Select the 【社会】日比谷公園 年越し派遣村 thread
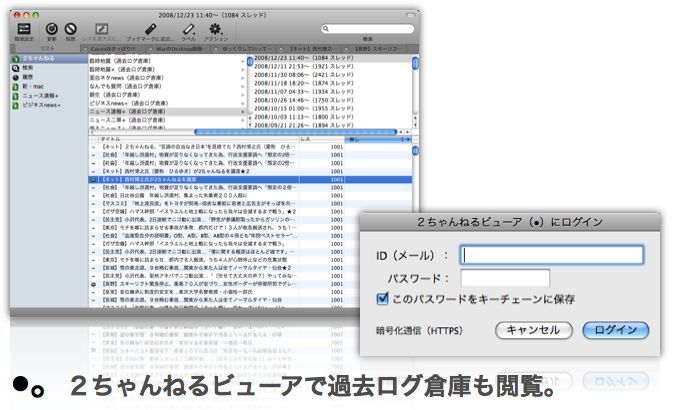The width and height of the screenshot is (675, 410). point(251,196)
